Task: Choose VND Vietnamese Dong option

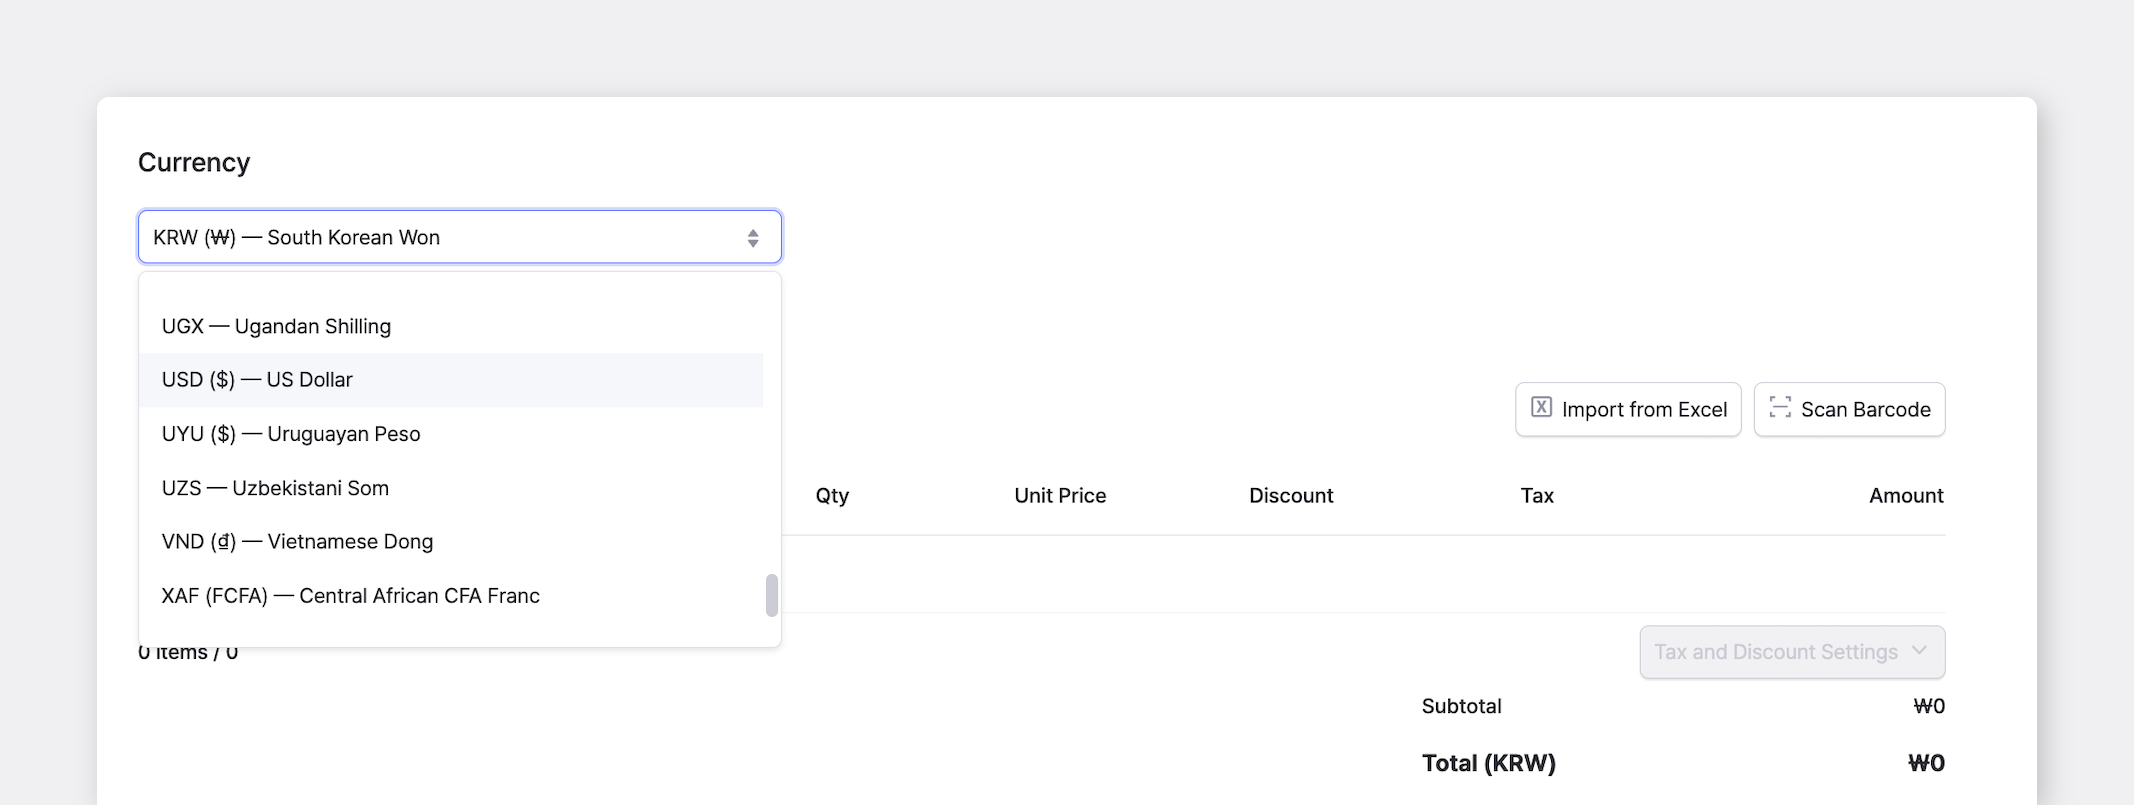Action: point(451,542)
